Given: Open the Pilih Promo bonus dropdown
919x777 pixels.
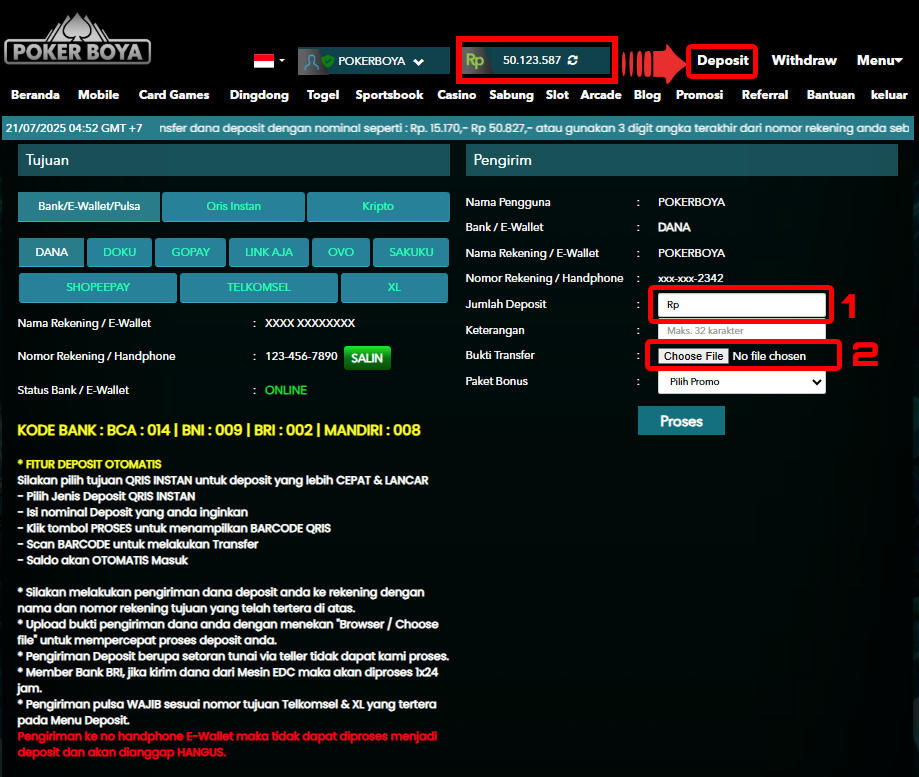Looking at the screenshot, I should (x=741, y=381).
